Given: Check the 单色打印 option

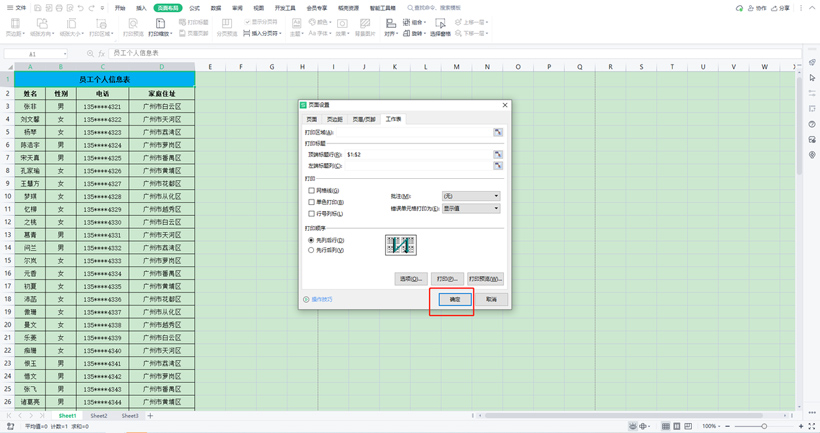Looking at the screenshot, I should click(312, 202).
